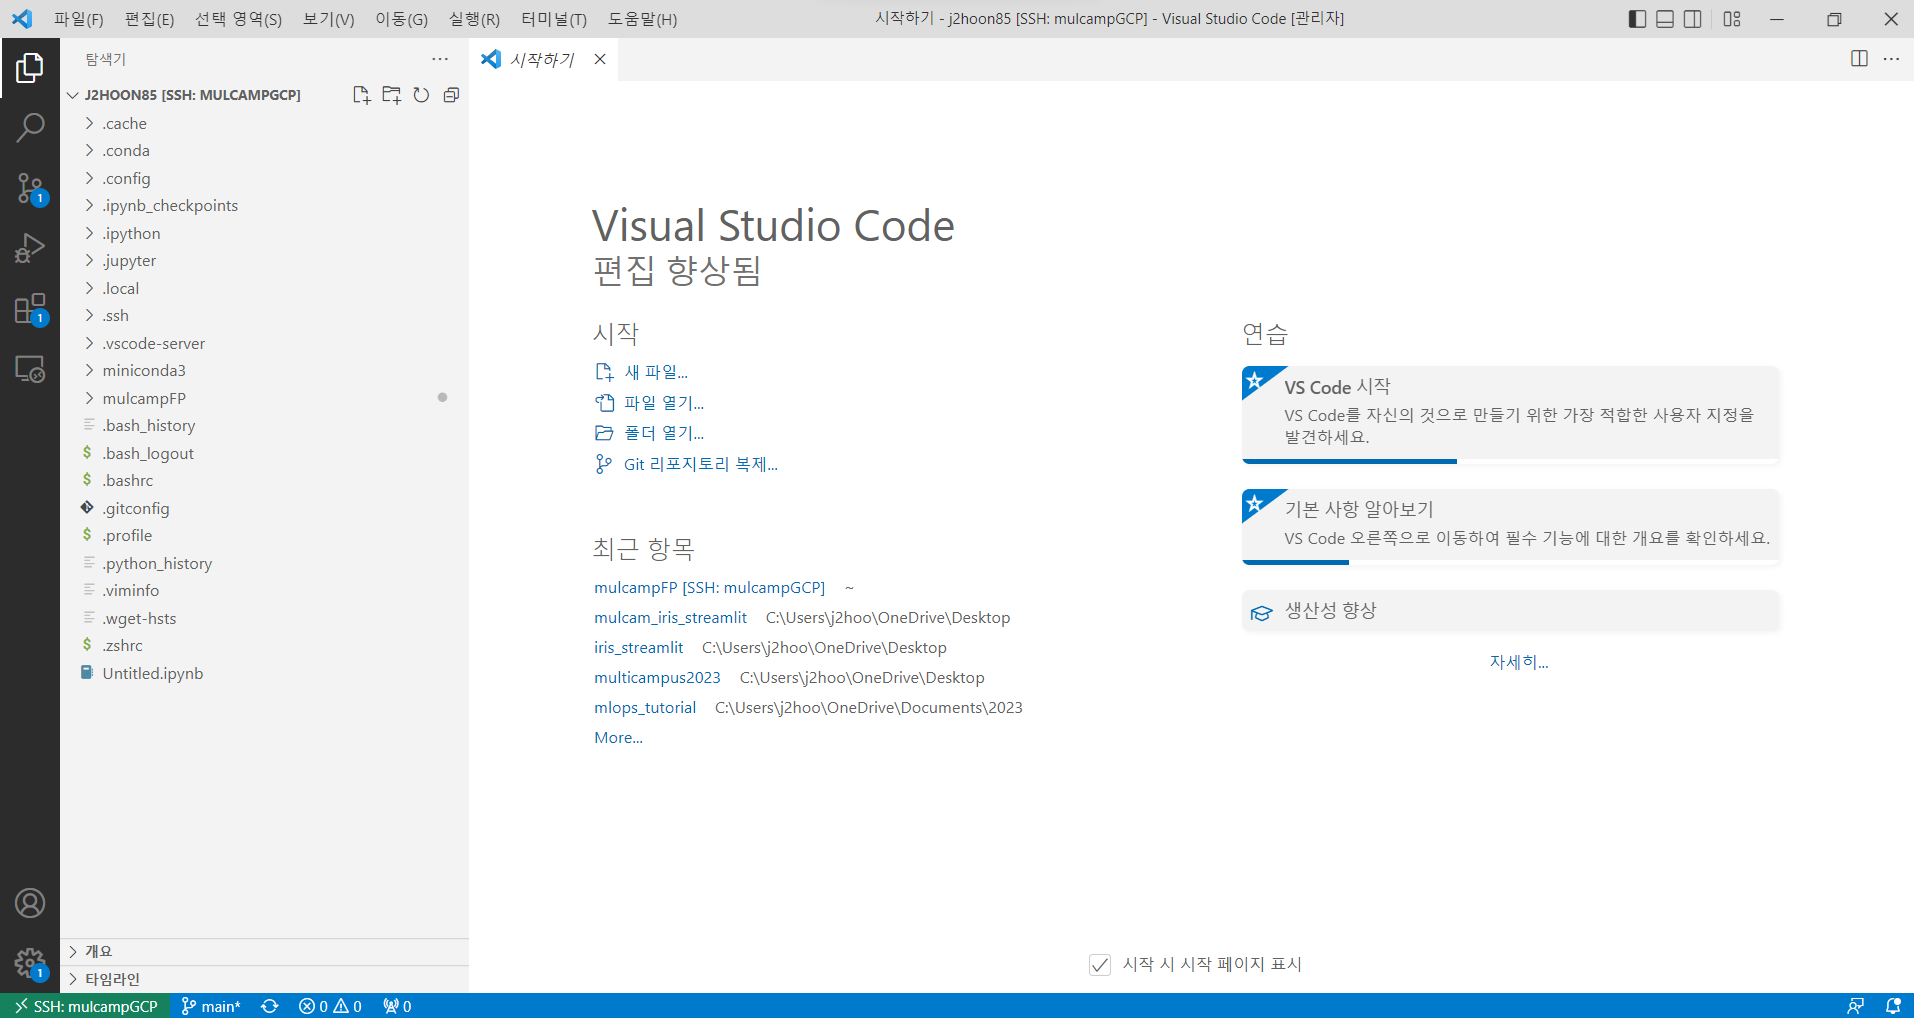Open the Untitled.ipynb file
Image resolution: width=1914 pixels, height=1018 pixels.
(x=264, y=673)
